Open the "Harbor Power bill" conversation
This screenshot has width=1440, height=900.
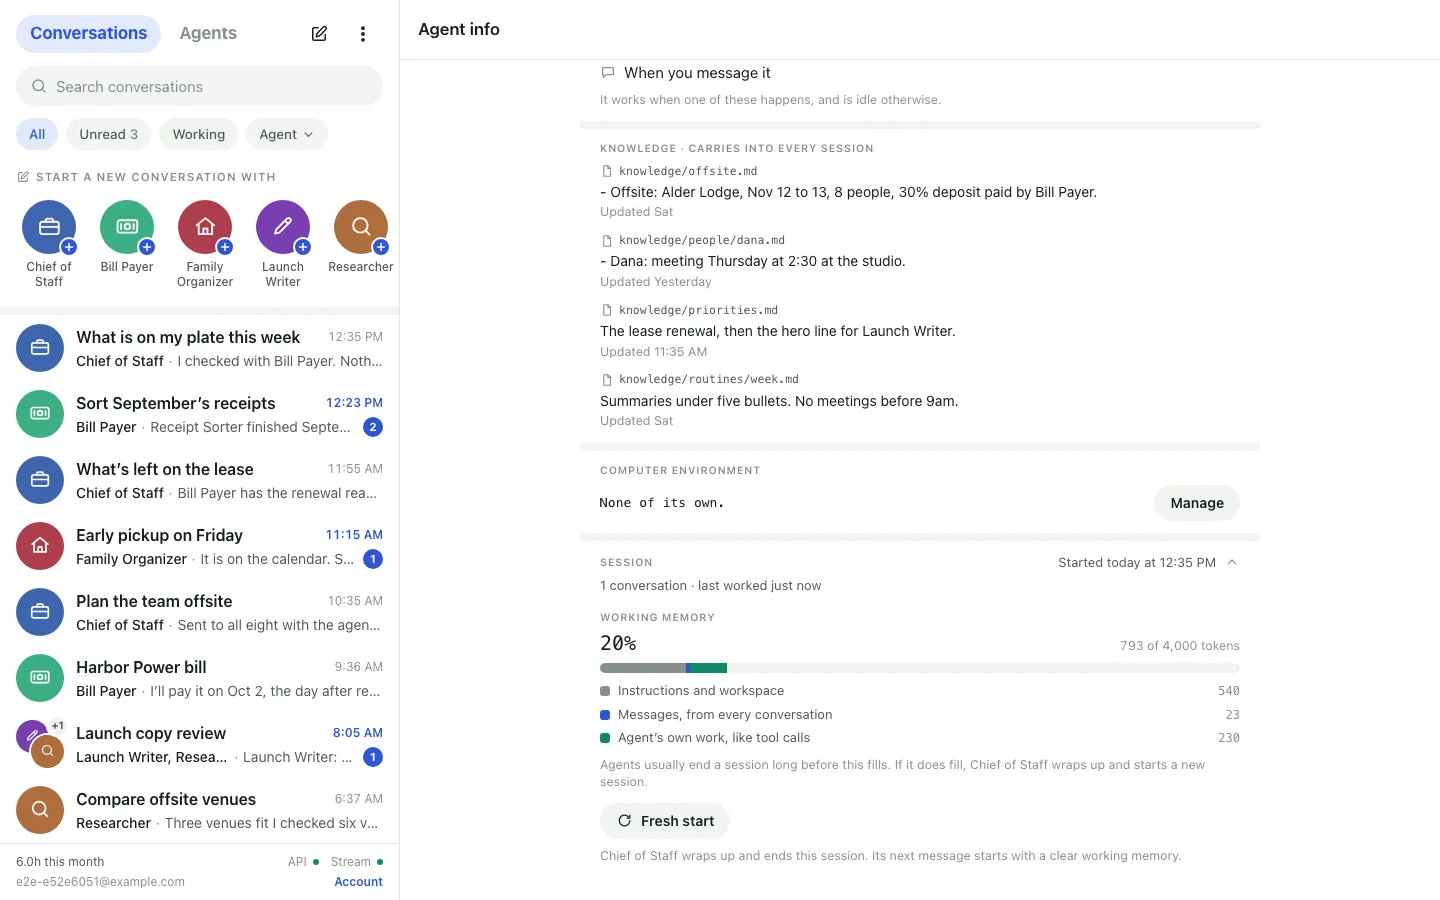pos(200,678)
